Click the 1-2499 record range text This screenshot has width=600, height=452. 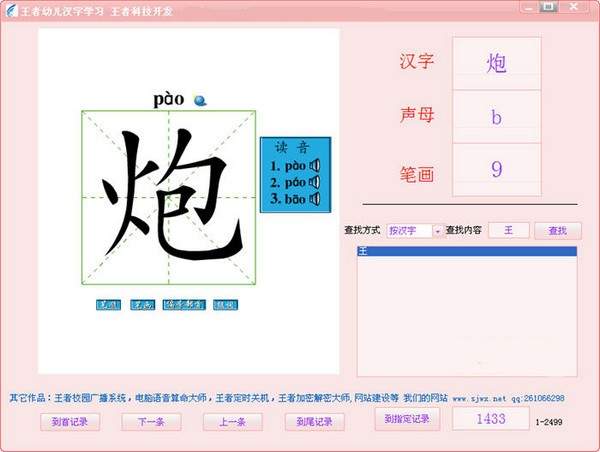[549, 422]
